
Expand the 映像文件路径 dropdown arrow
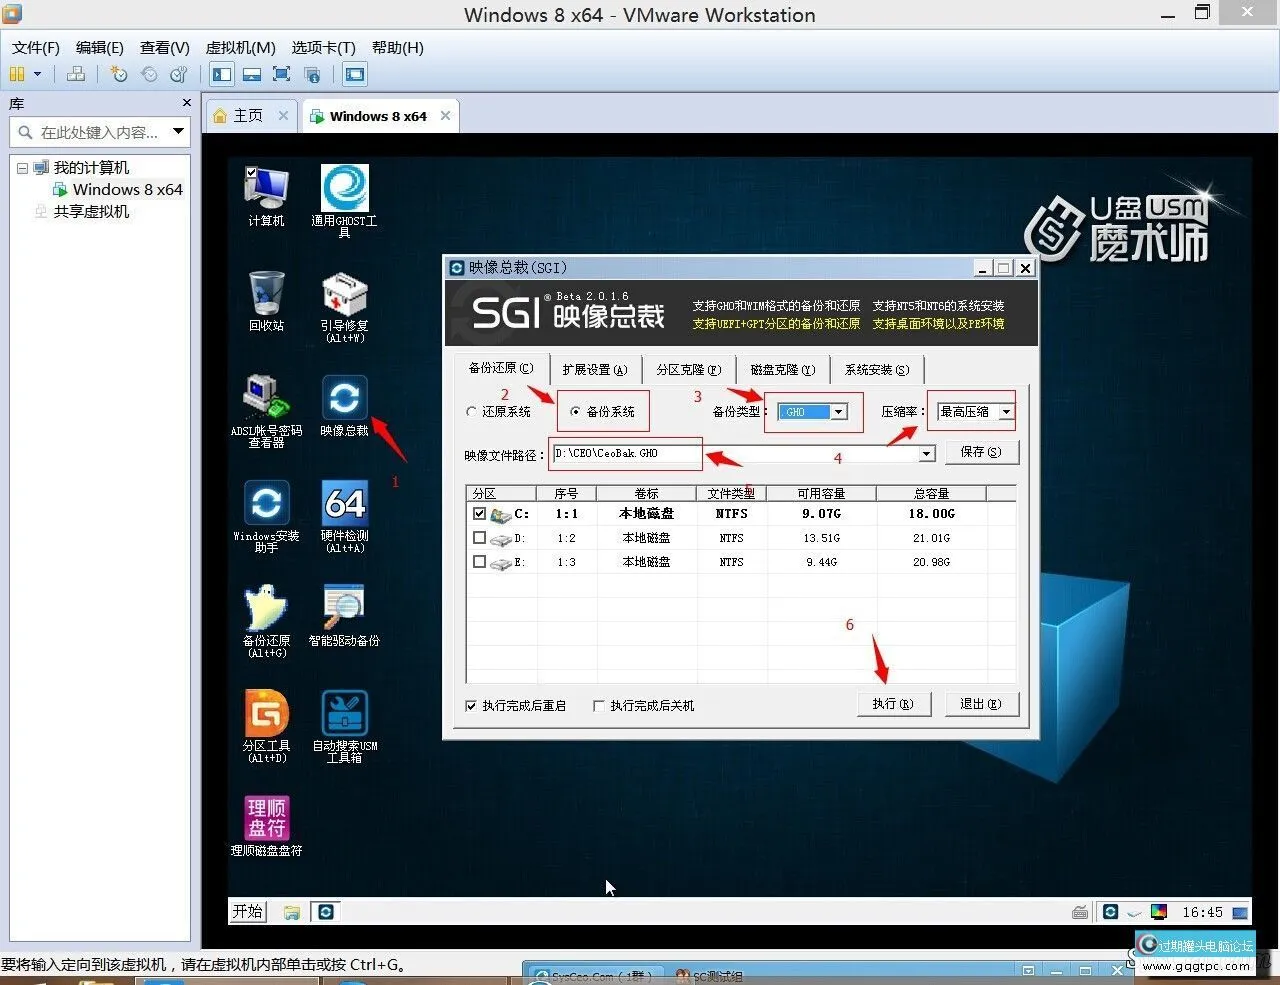coord(927,454)
